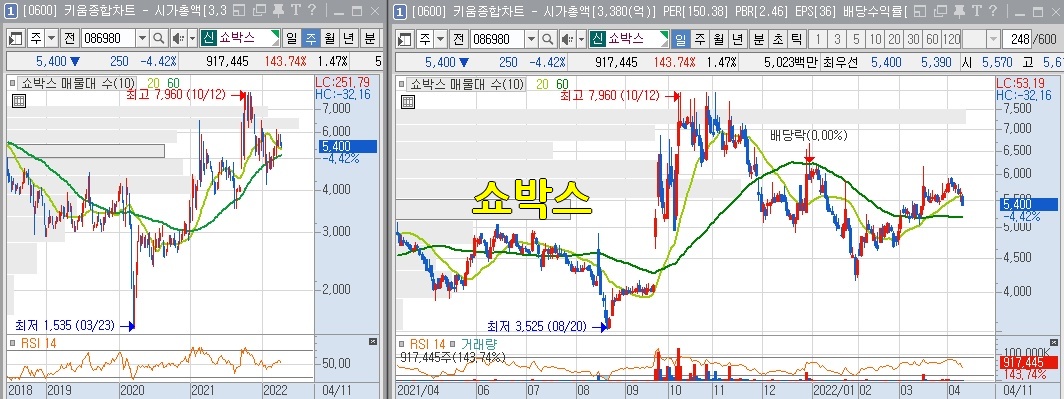The width and height of the screenshot is (1064, 399).
Task: Select 초 second period in right window
Action: coord(778,39)
